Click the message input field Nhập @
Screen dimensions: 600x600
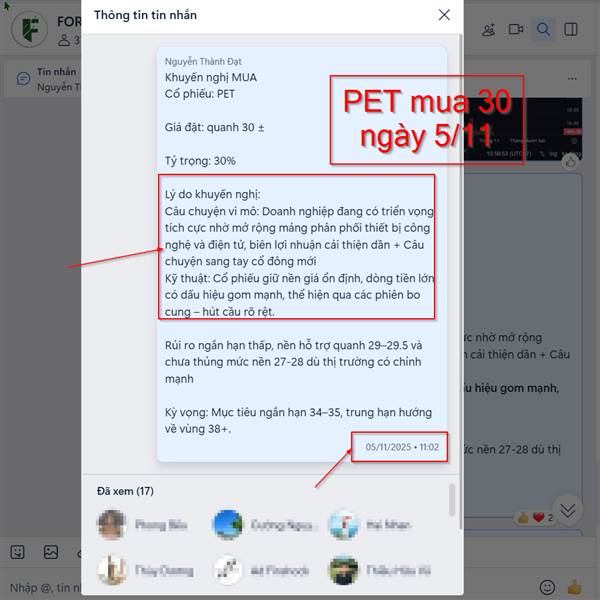(44, 587)
